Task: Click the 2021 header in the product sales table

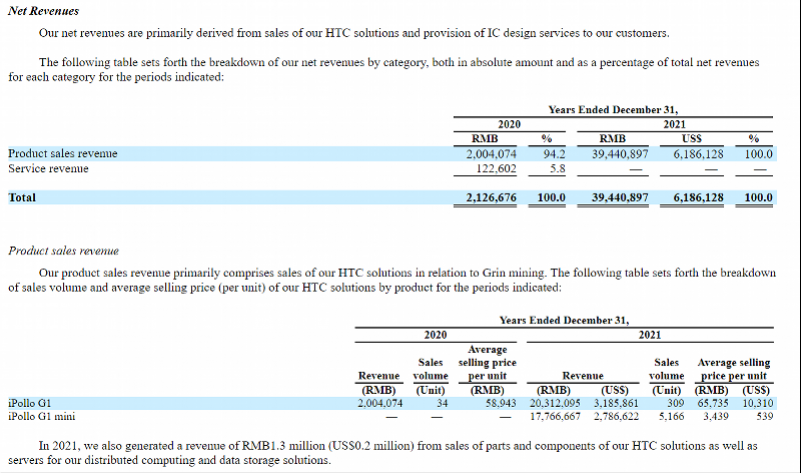Action: [650, 335]
